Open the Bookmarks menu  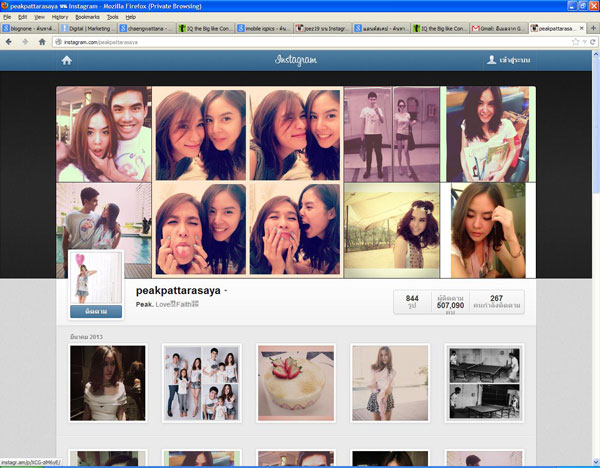click(x=87, y=17)
